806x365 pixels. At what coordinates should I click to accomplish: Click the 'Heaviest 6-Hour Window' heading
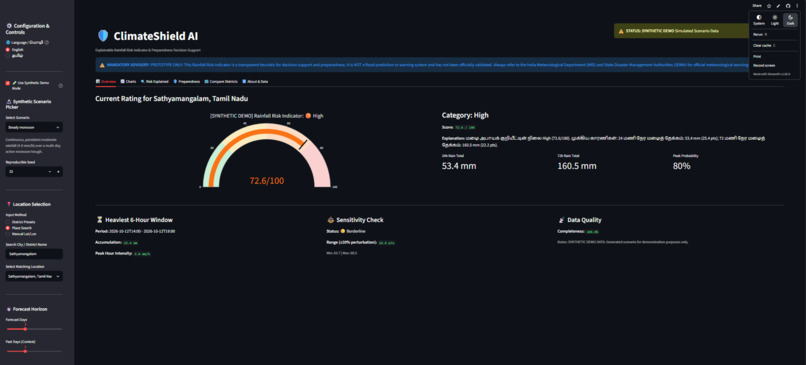134,220
